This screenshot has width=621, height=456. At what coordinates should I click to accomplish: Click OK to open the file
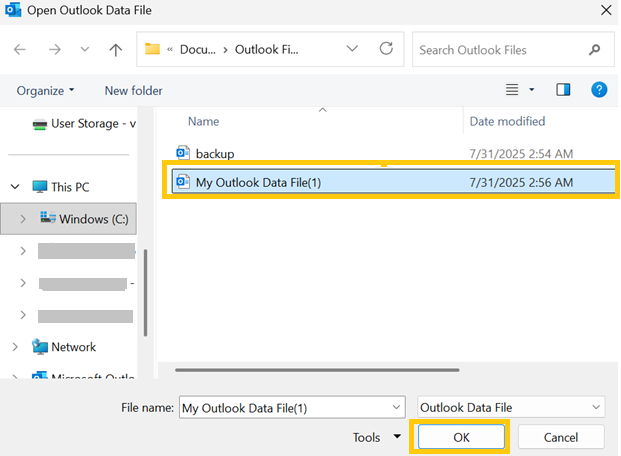point(461,437)
